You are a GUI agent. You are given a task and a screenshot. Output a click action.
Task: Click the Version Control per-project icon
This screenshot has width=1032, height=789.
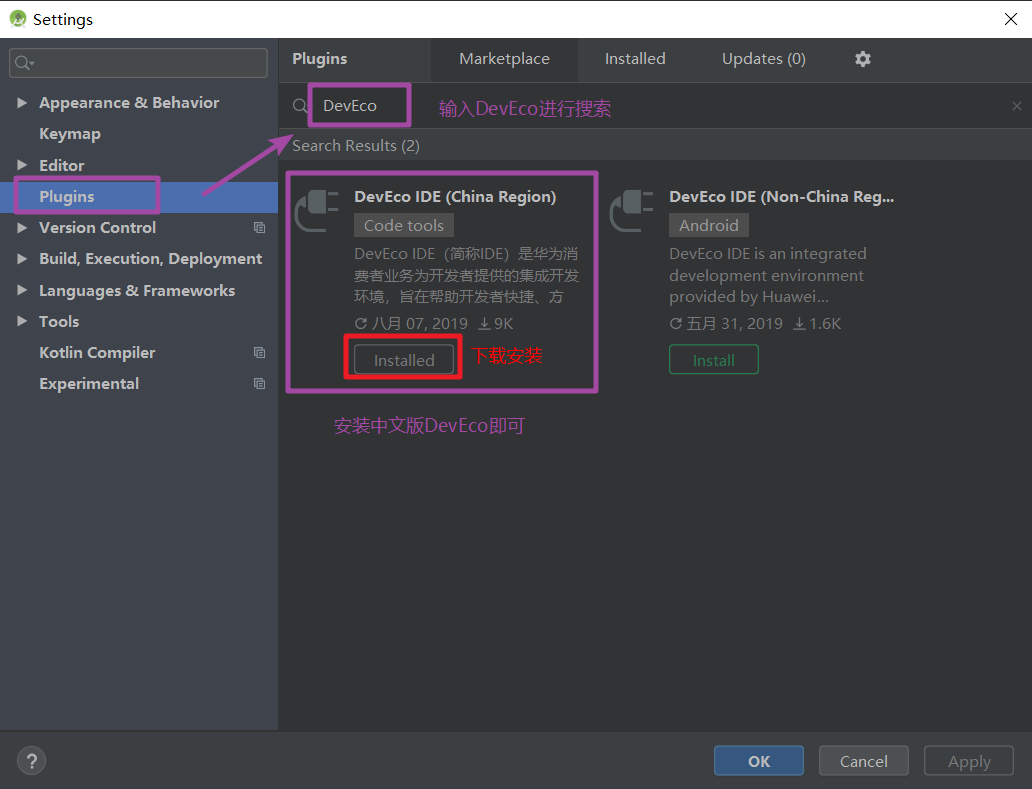point(259,228)
